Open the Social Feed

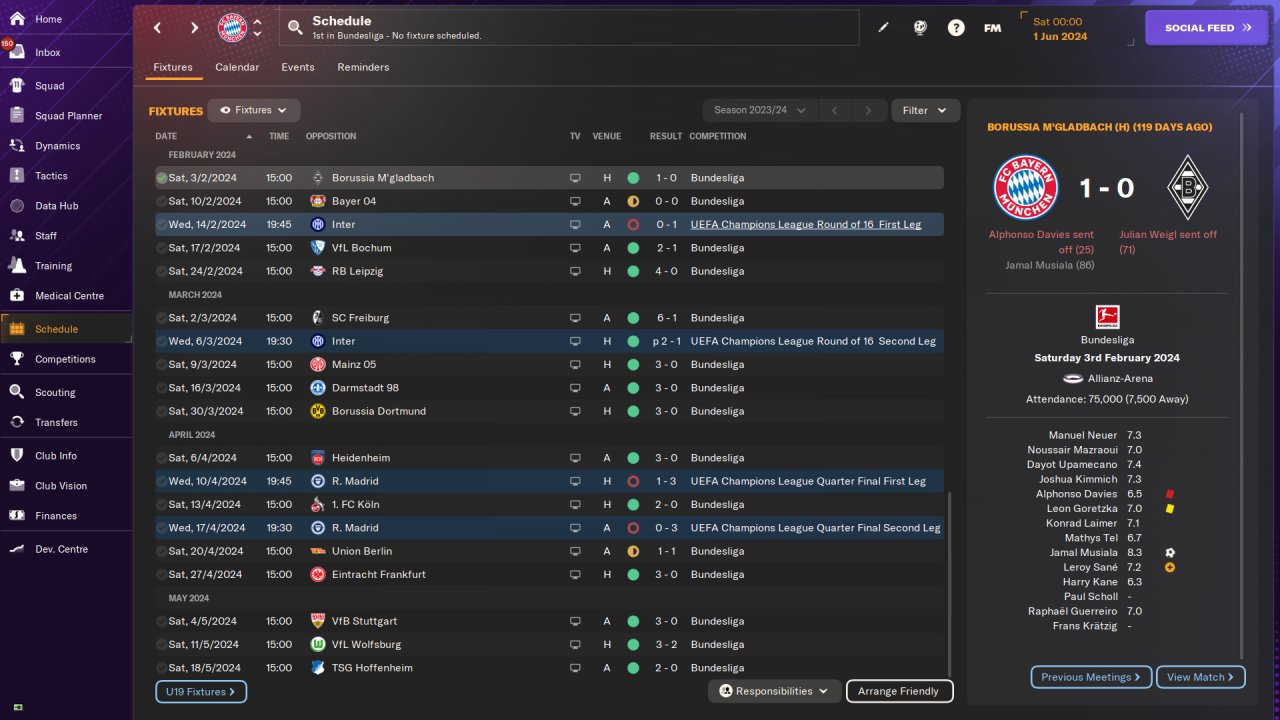coord(1208,28)
